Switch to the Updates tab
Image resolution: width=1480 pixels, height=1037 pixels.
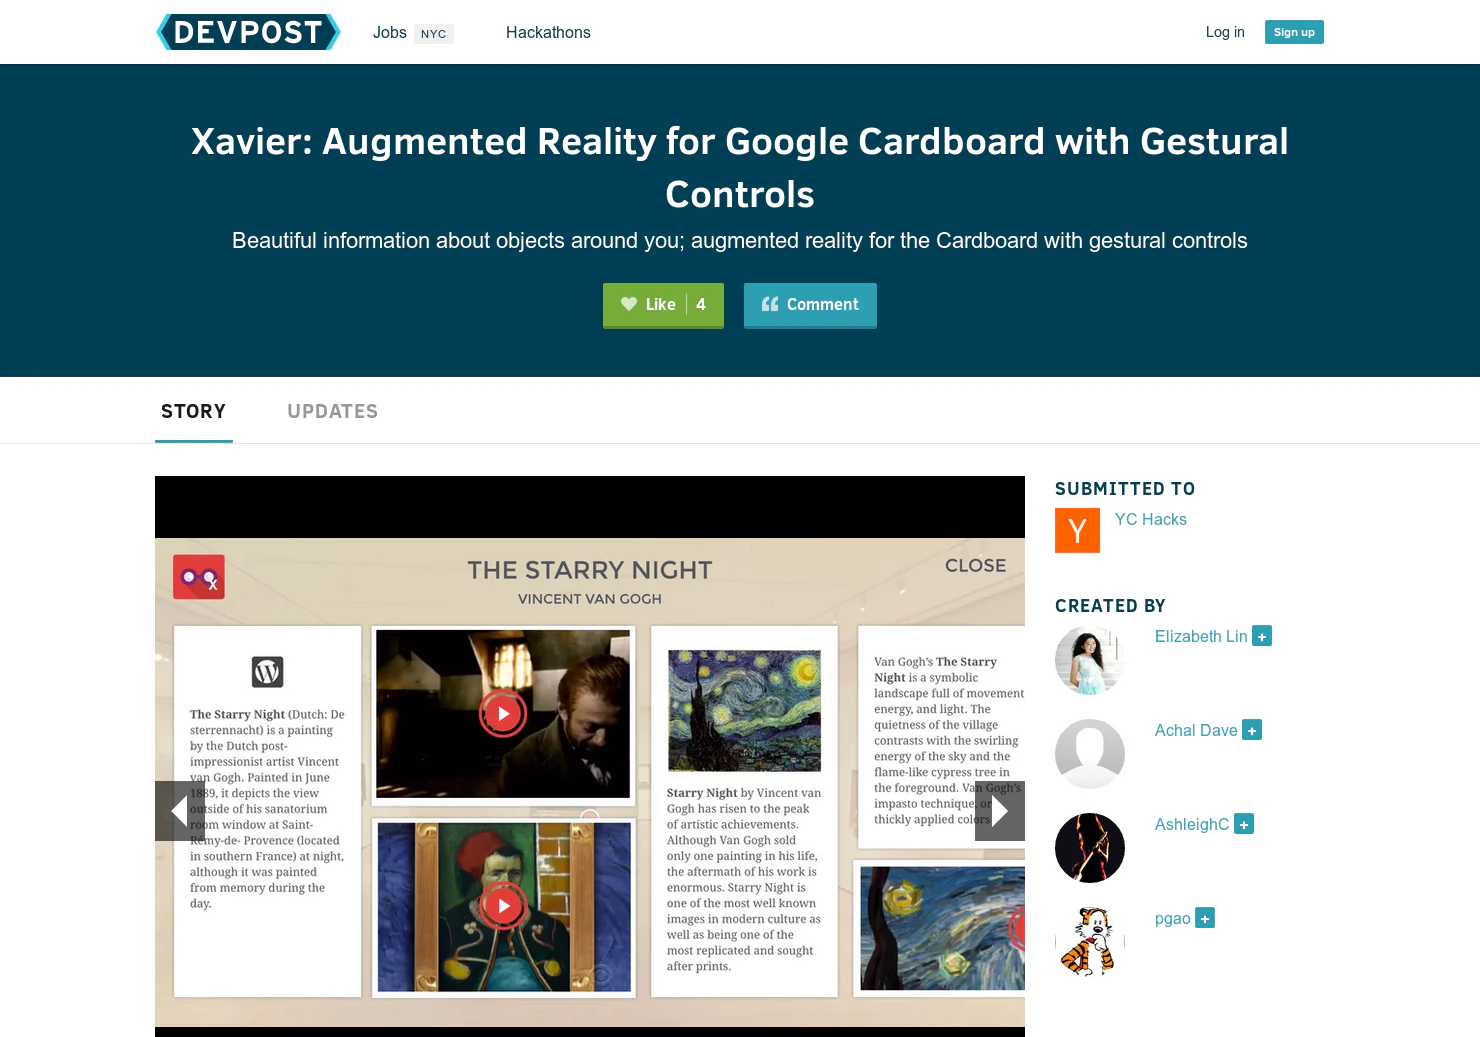tap(333, 411)
